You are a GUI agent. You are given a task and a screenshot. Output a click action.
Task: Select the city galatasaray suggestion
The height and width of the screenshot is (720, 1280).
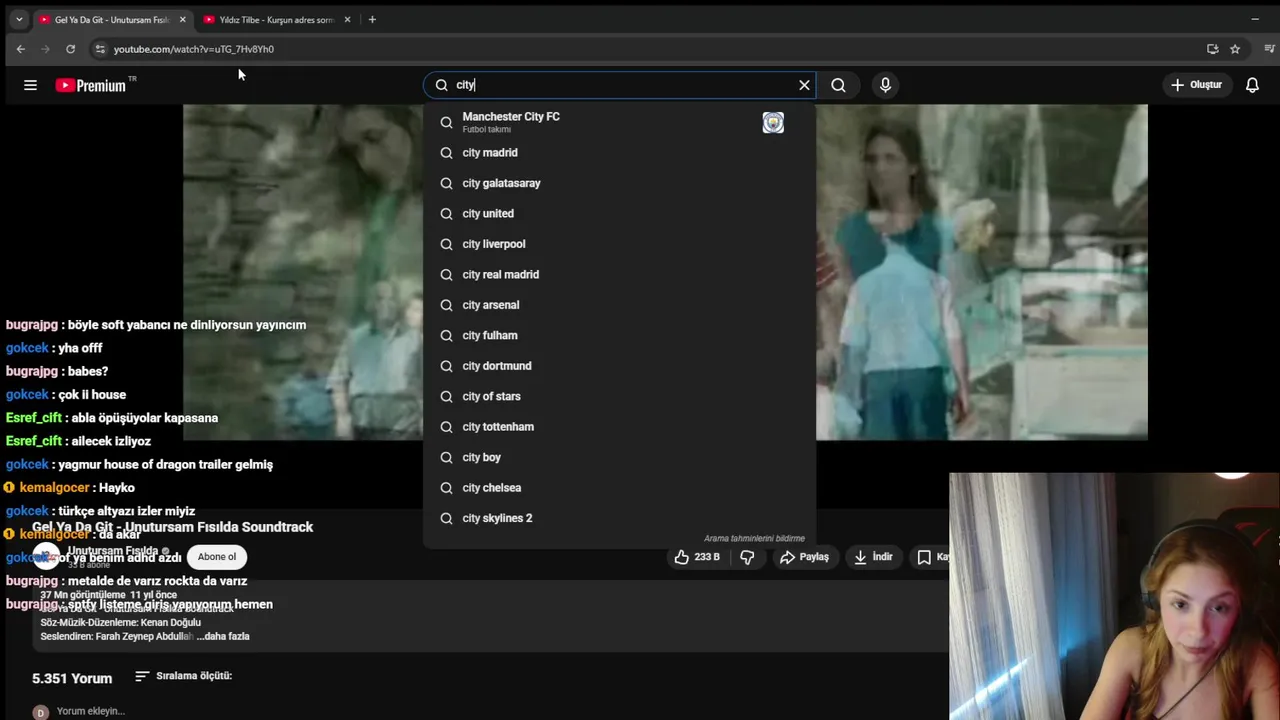pyautogui.click(x=618, y=183)
